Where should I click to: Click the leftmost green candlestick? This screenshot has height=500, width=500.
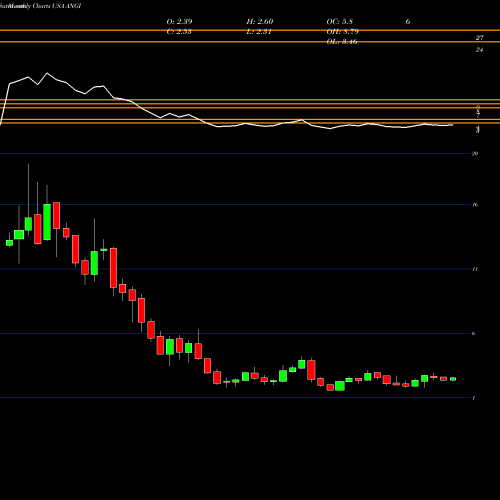[9, 242]
